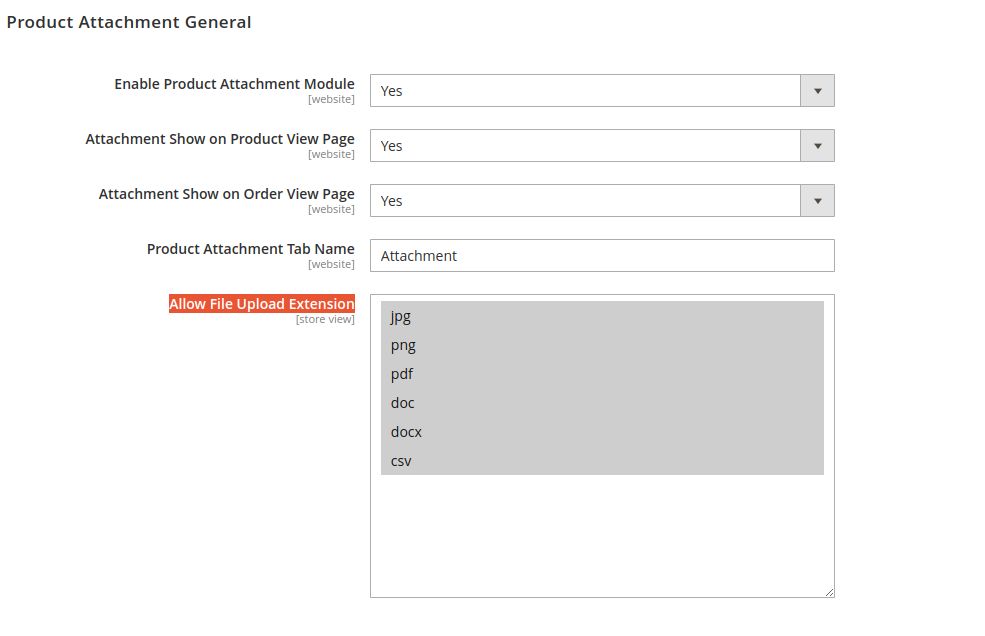This screenshot has width=985, height=636.
Task: Click the Product View Page dropdown arrow
Action: coord(817,146)
